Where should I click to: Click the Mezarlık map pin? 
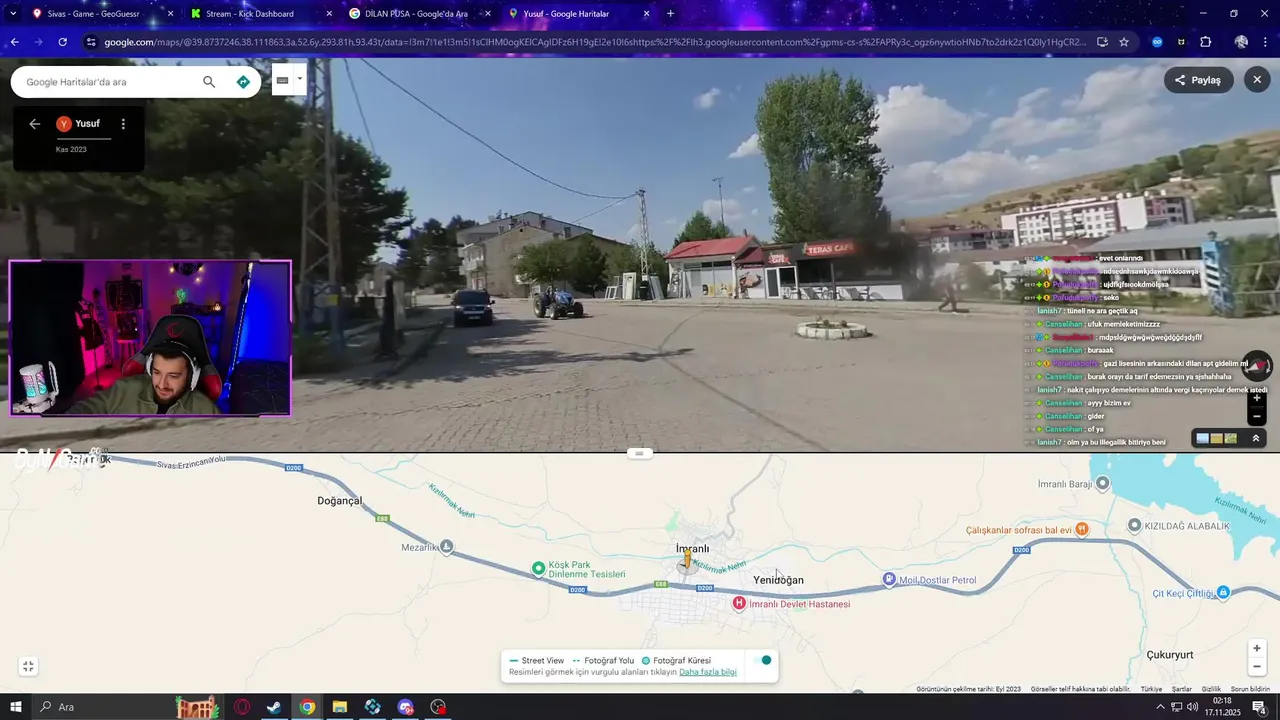pos(447,546)
